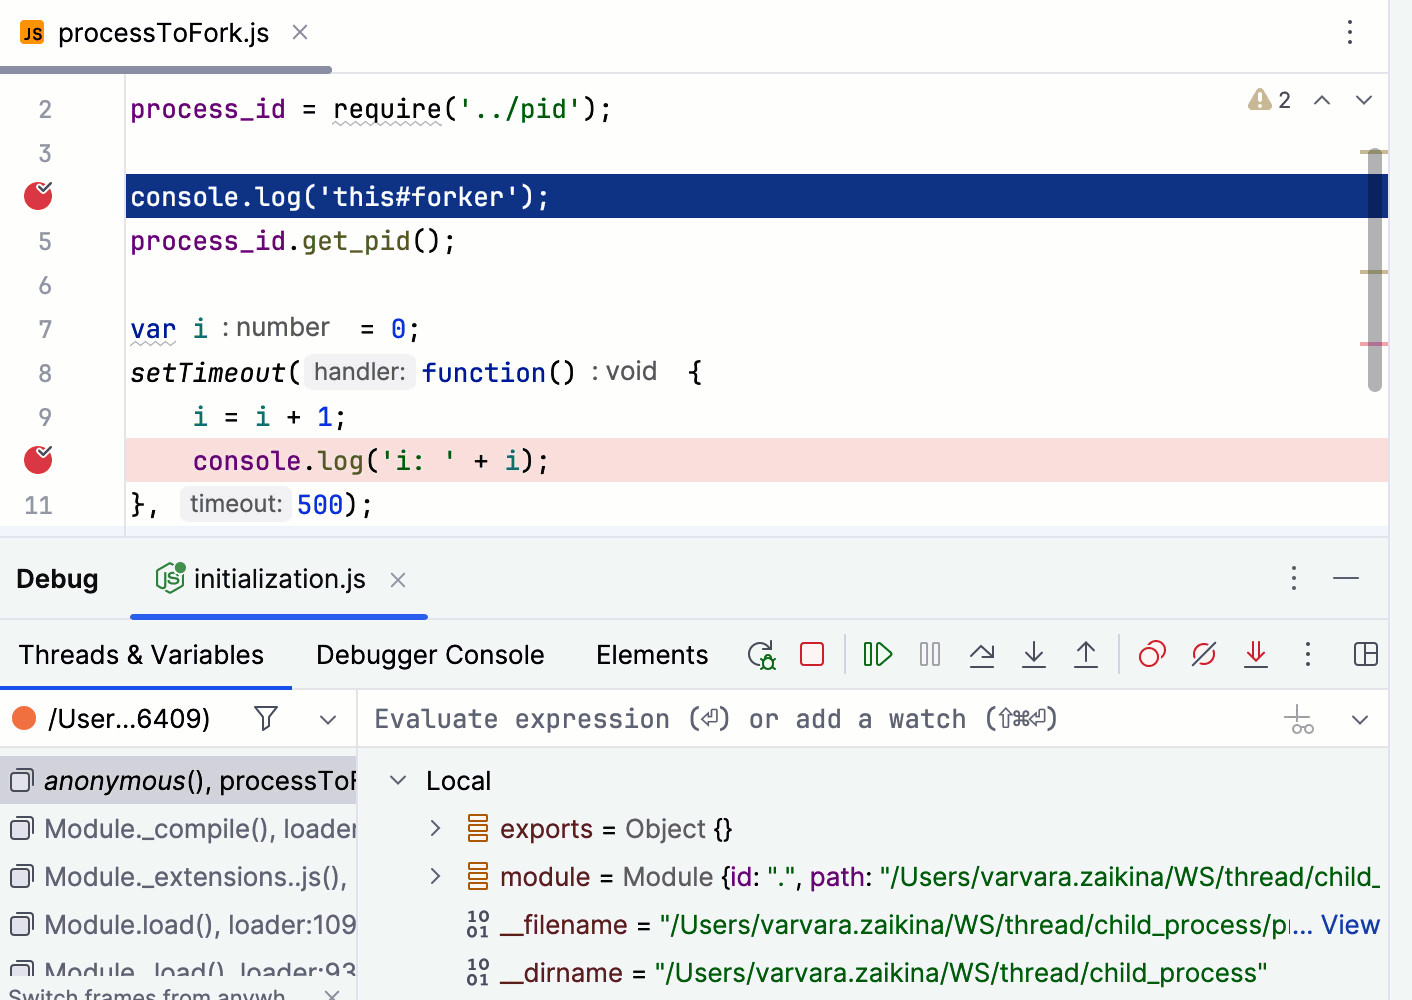
Task: Open the thread selector dropdown
Action: pyautogui.click(x=328, y=719)
